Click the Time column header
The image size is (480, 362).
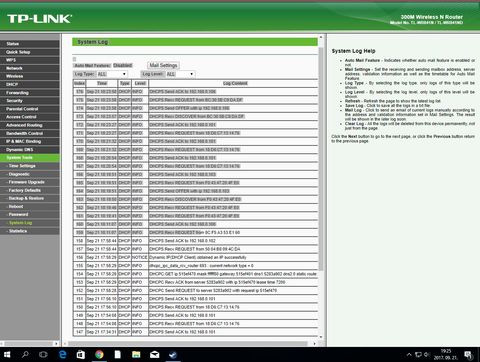[102, 83]
